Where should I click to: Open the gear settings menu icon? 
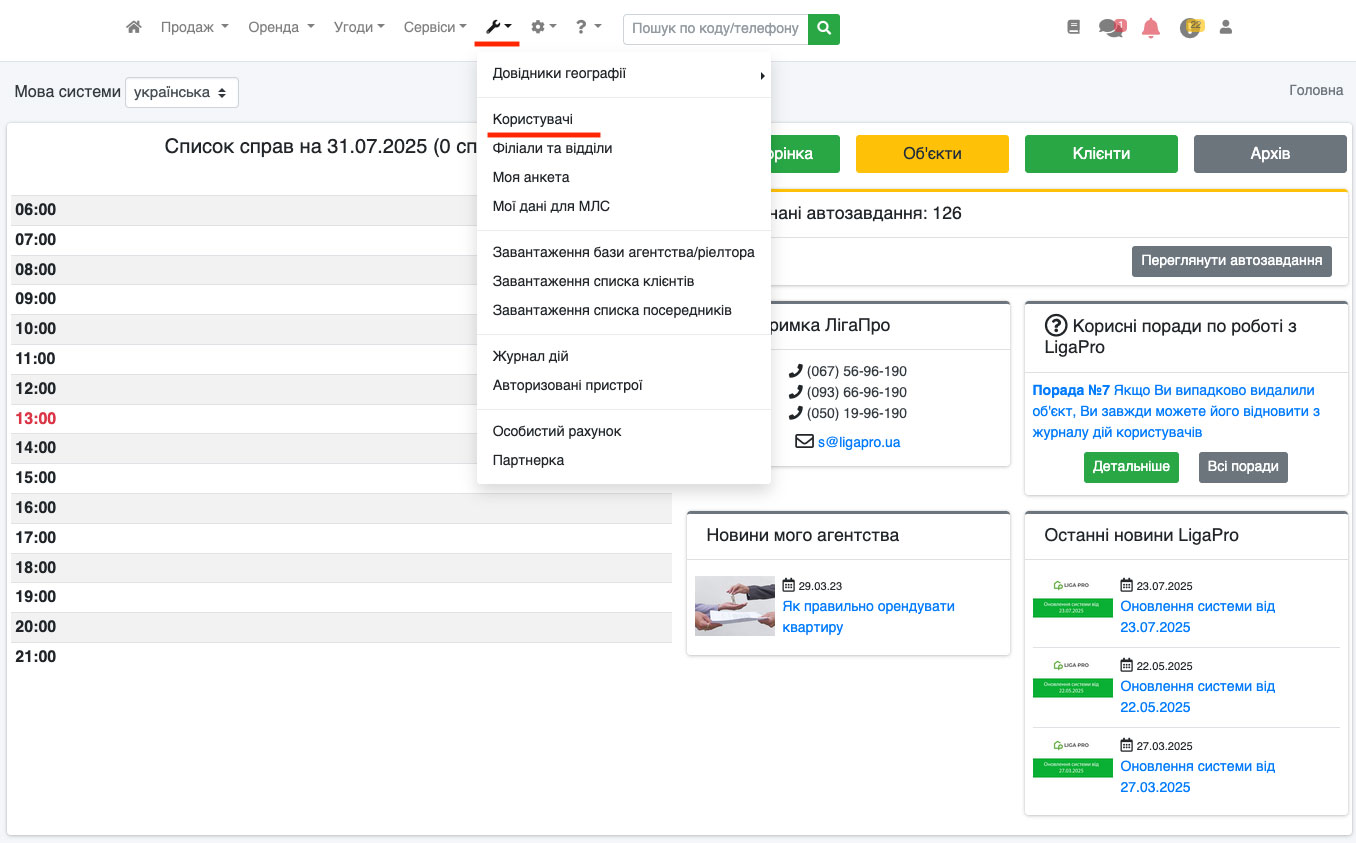click(x=543, y=28)
